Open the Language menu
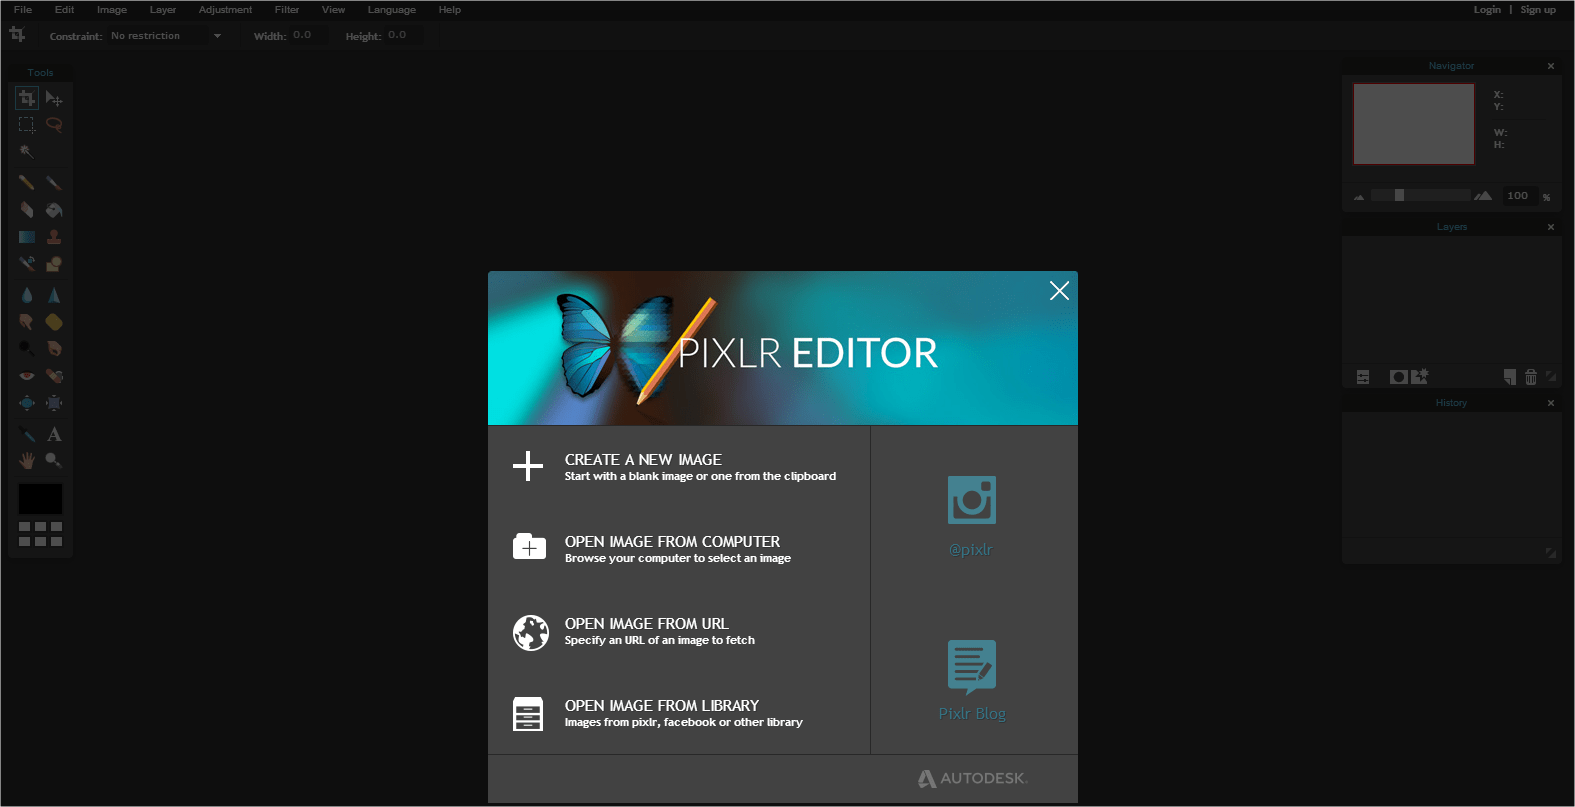The height and width of the screenshot is (807, 1575). [x=391, y=10]
